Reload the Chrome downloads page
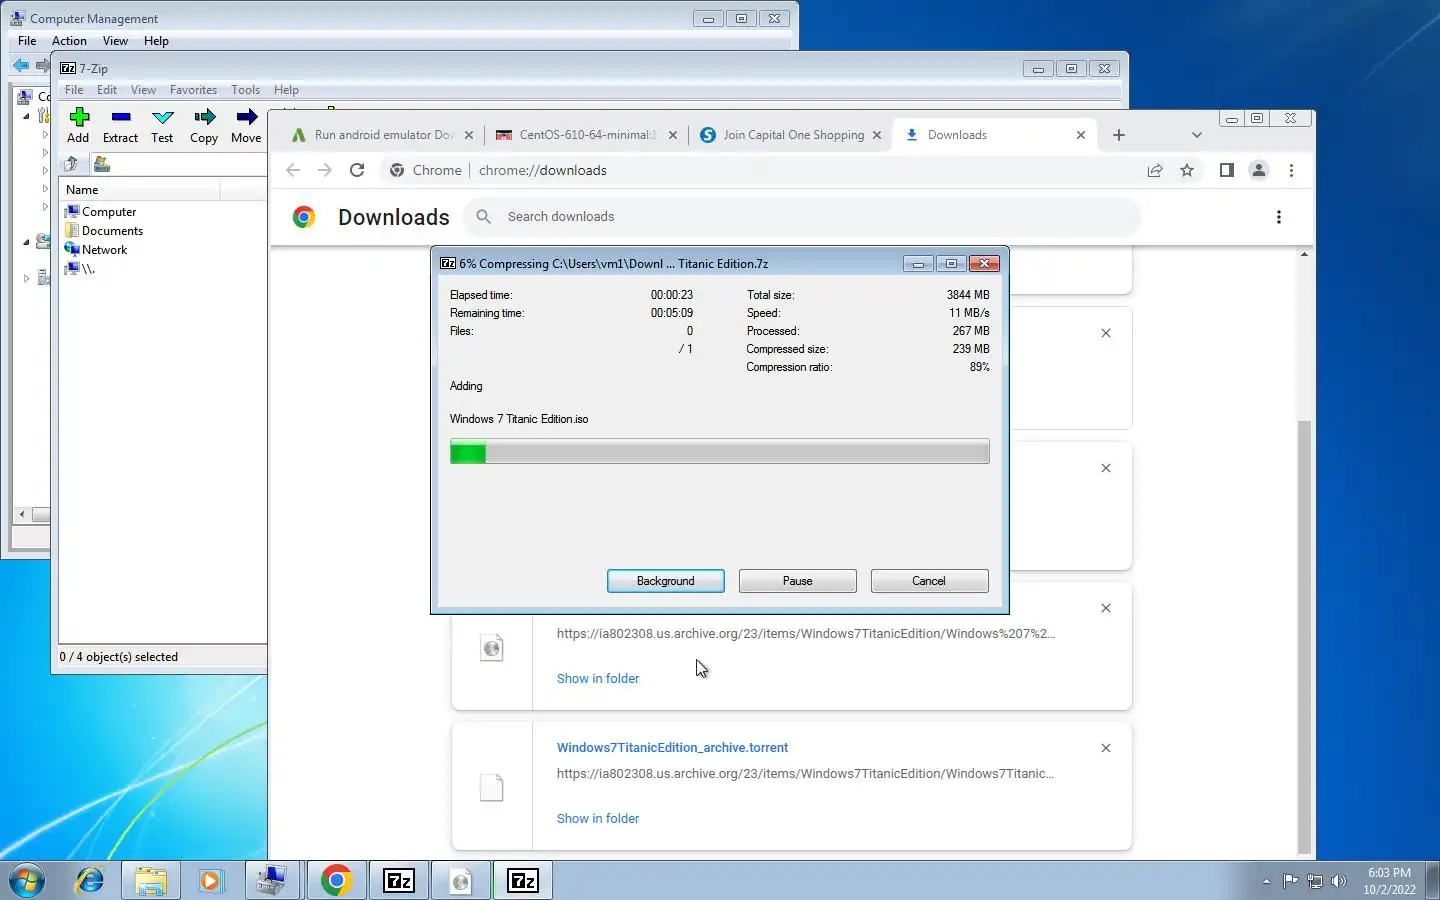 click(357, 170)
